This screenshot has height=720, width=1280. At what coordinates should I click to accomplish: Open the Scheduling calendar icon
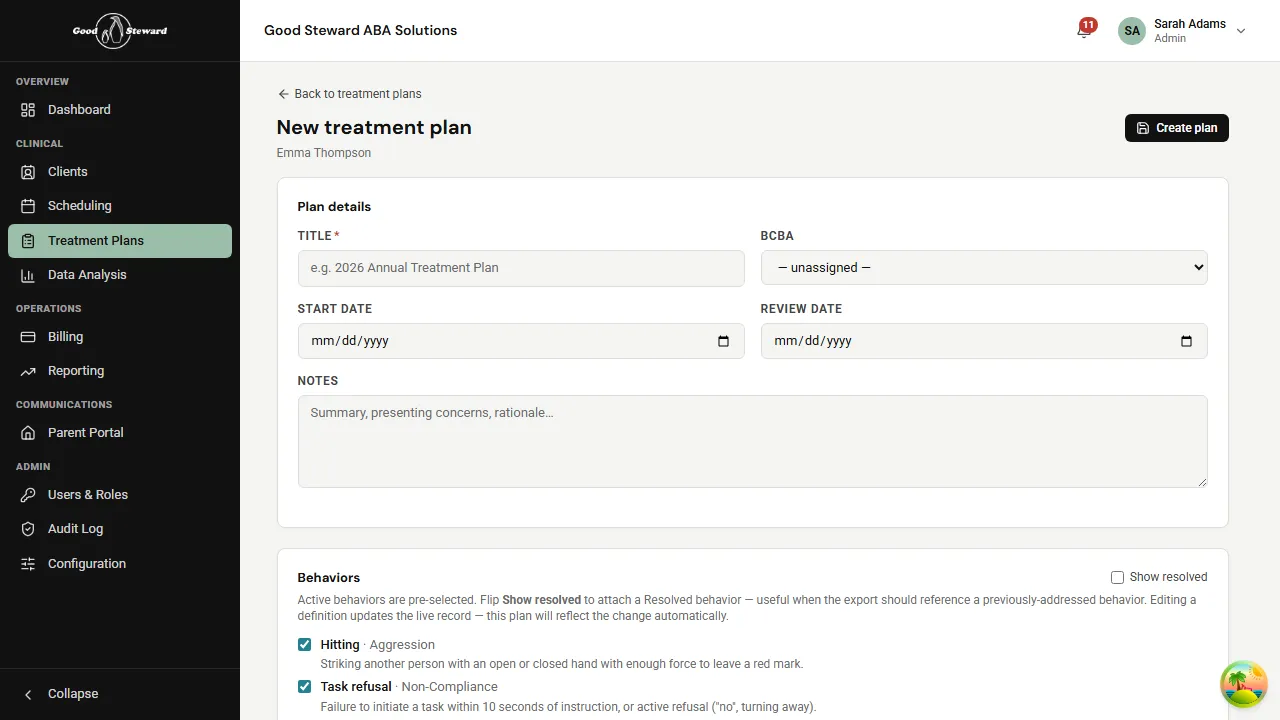[27, 205]
